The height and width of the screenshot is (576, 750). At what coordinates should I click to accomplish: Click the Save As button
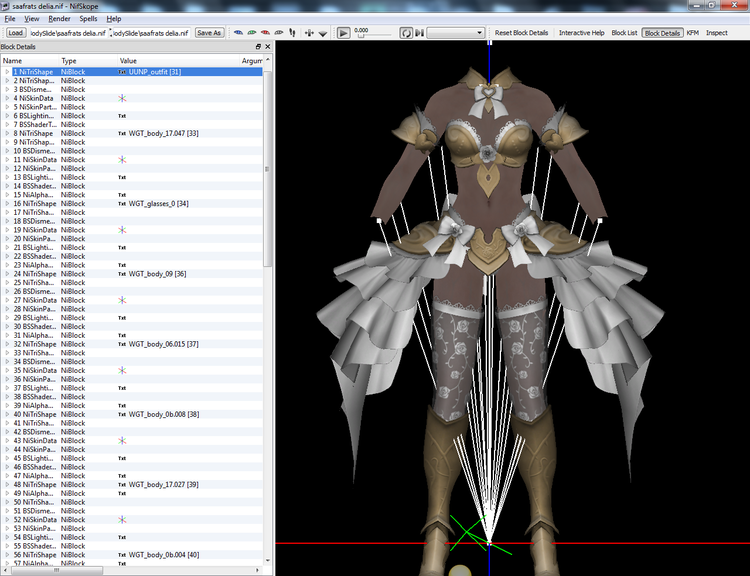tap(209, 33)
